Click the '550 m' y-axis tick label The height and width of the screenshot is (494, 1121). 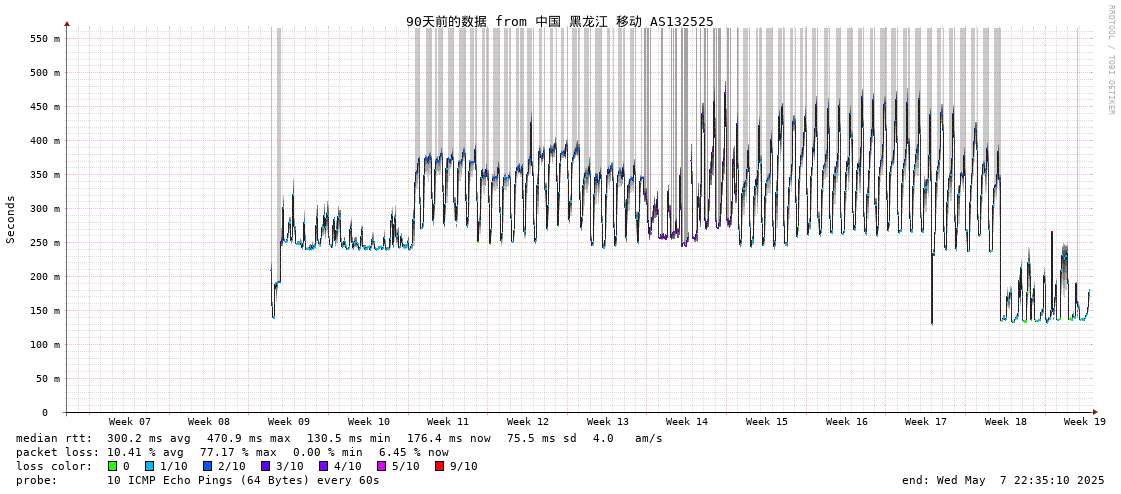(46, 39)
